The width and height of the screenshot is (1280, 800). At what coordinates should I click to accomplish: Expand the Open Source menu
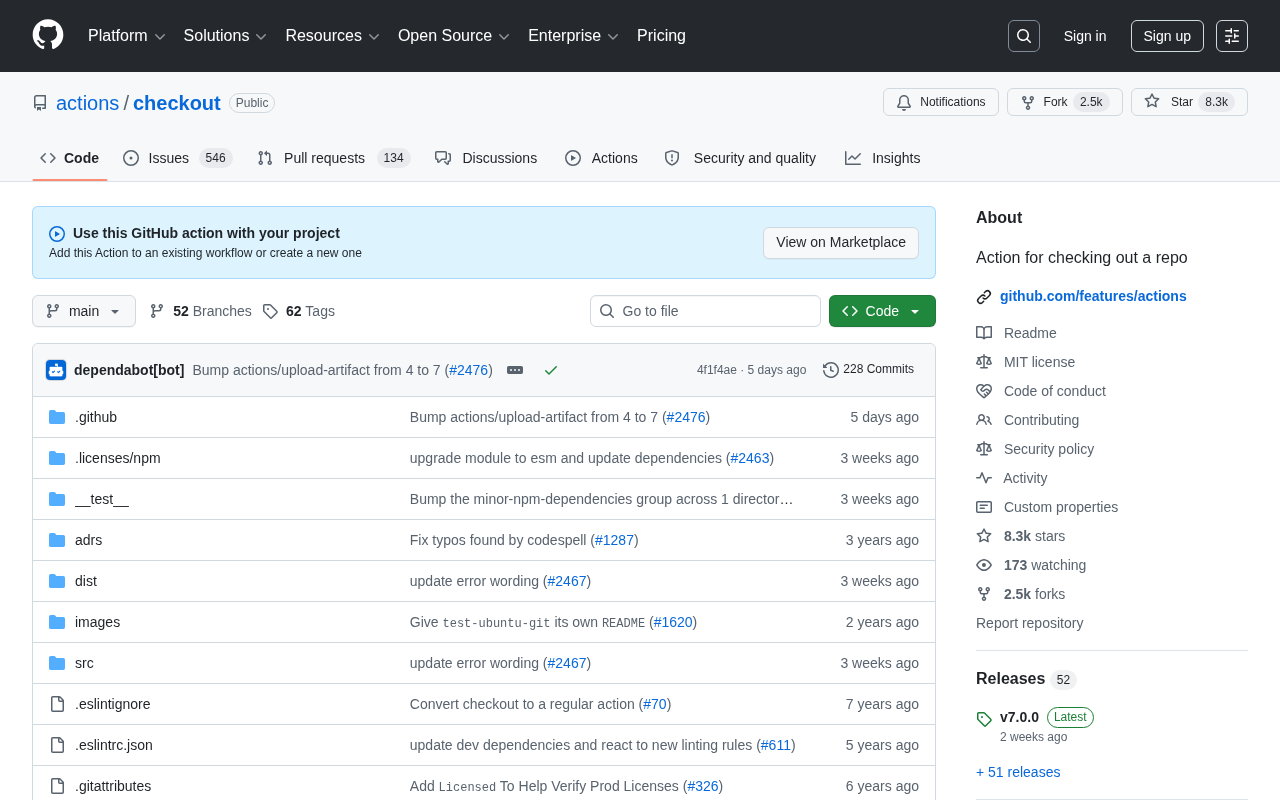point(454,36)
